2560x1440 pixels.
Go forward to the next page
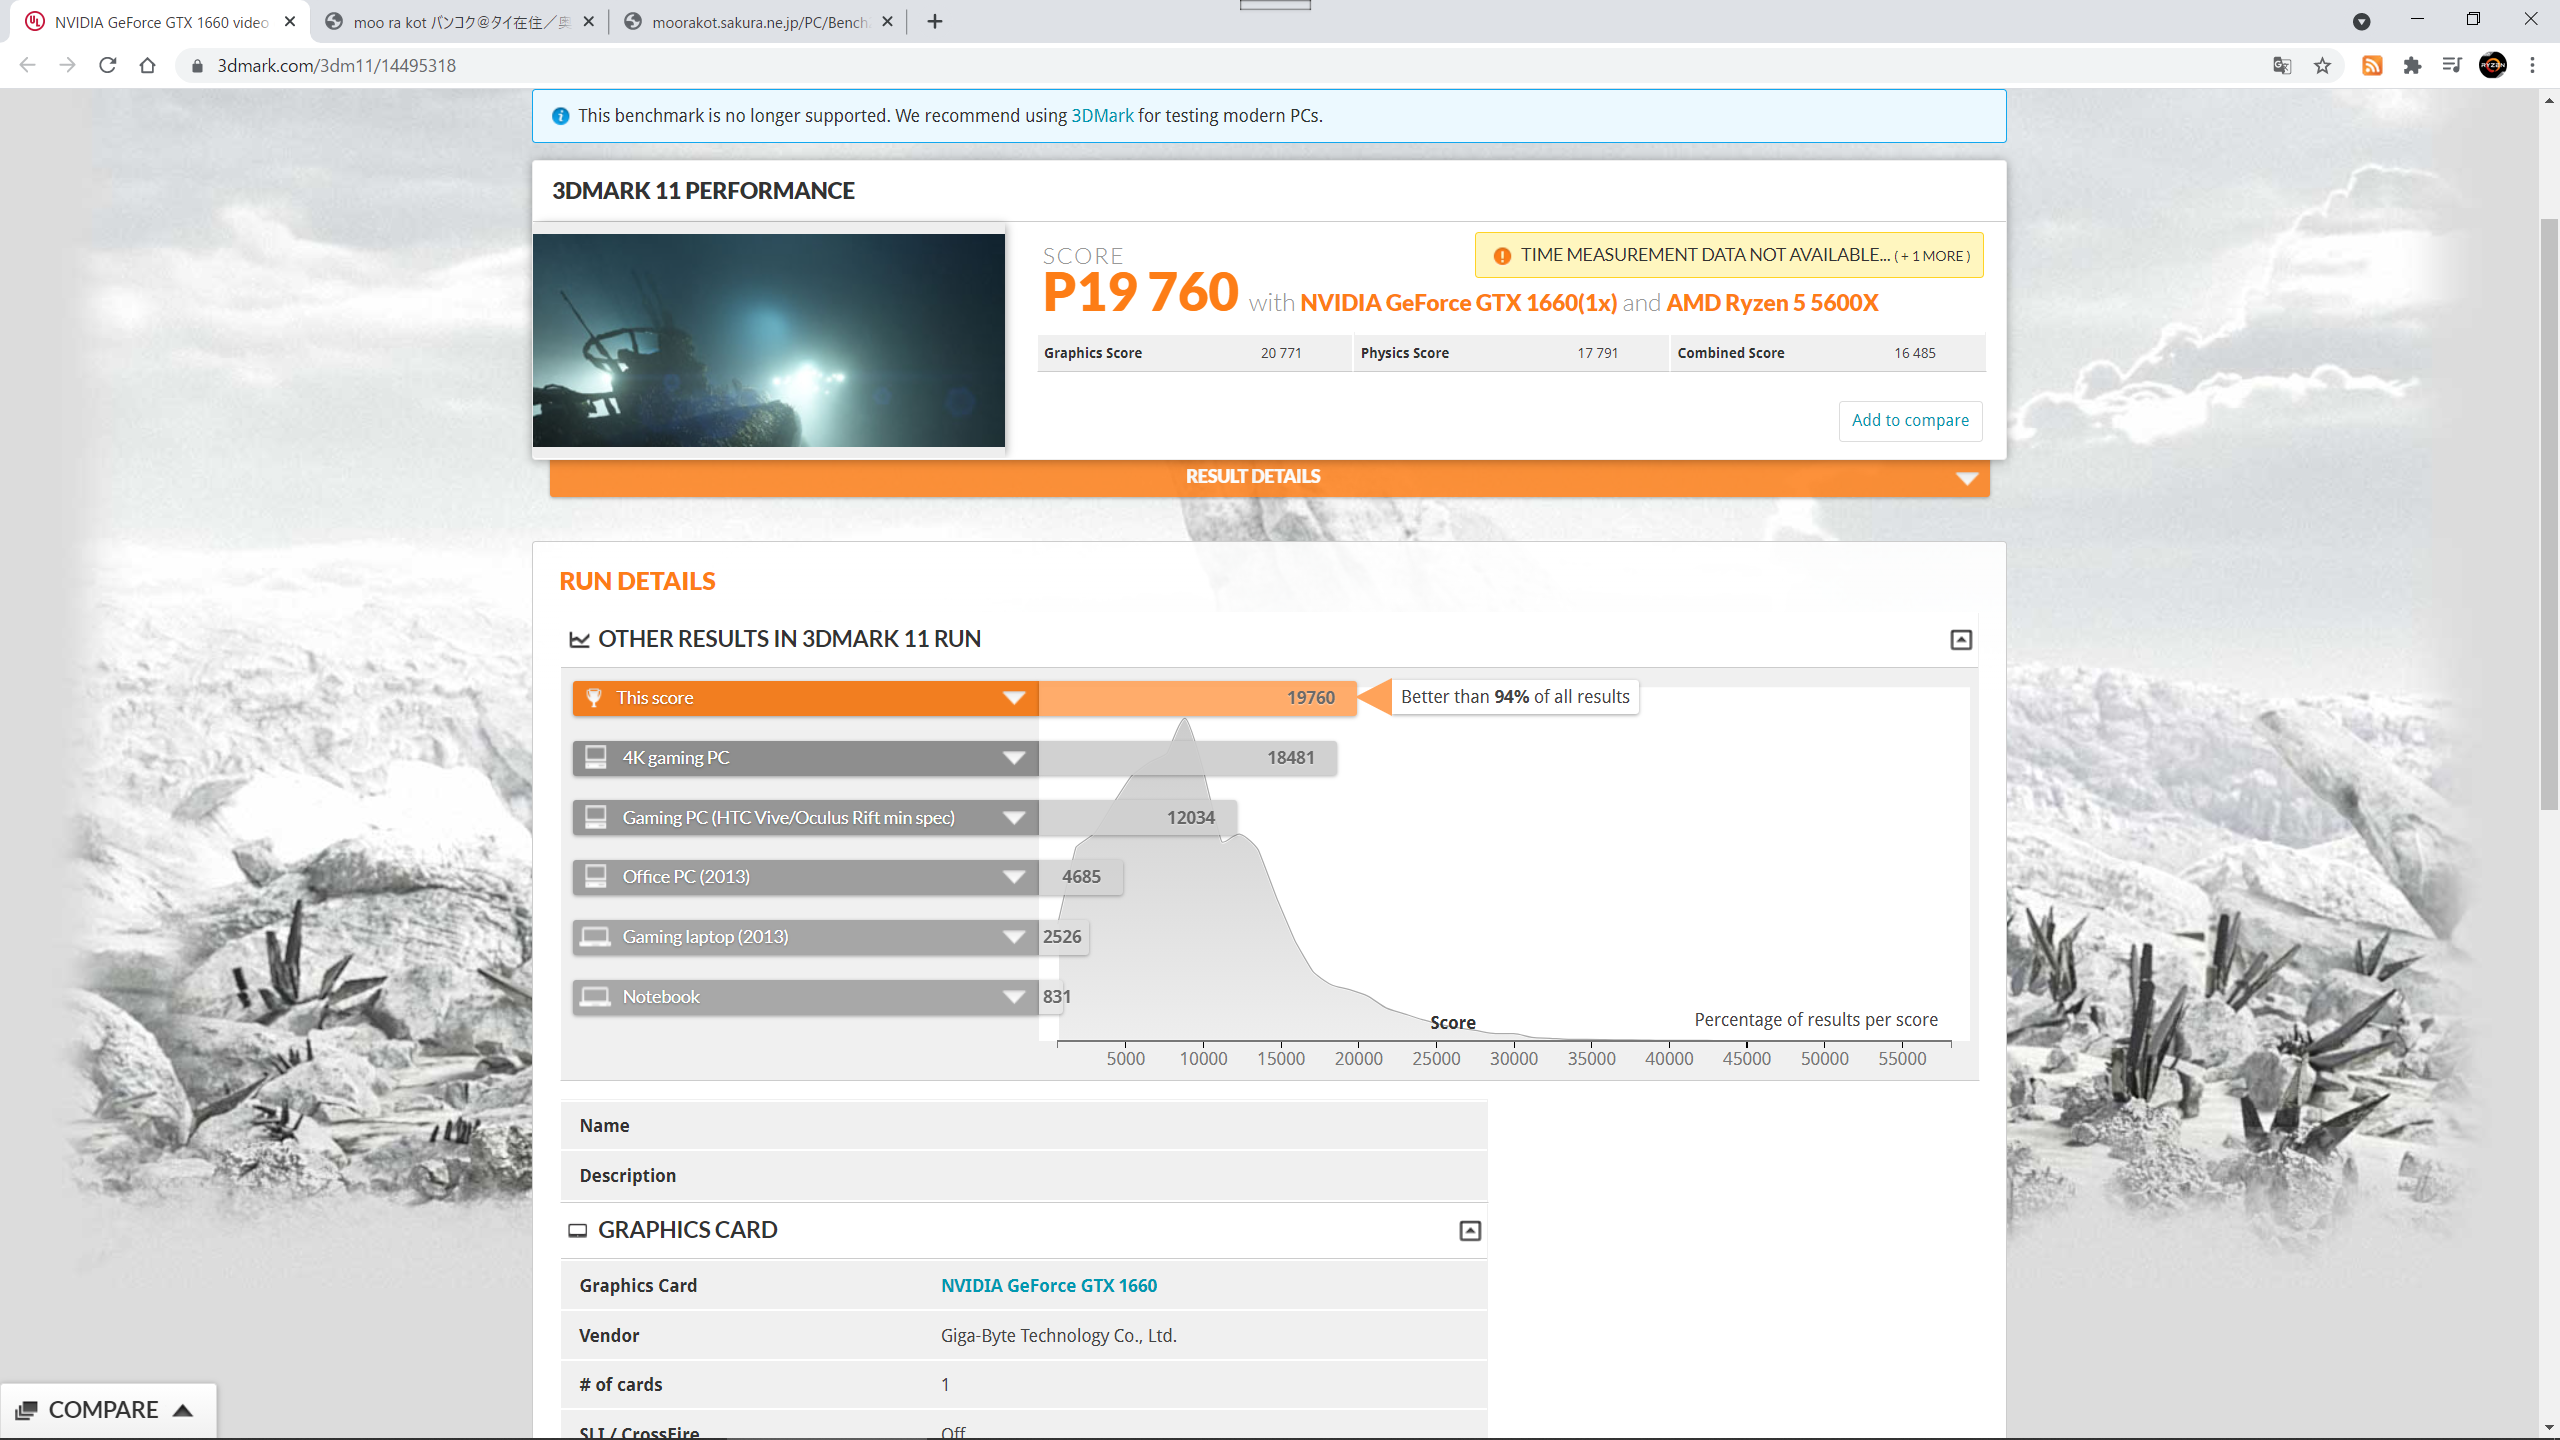coord(67,65)
